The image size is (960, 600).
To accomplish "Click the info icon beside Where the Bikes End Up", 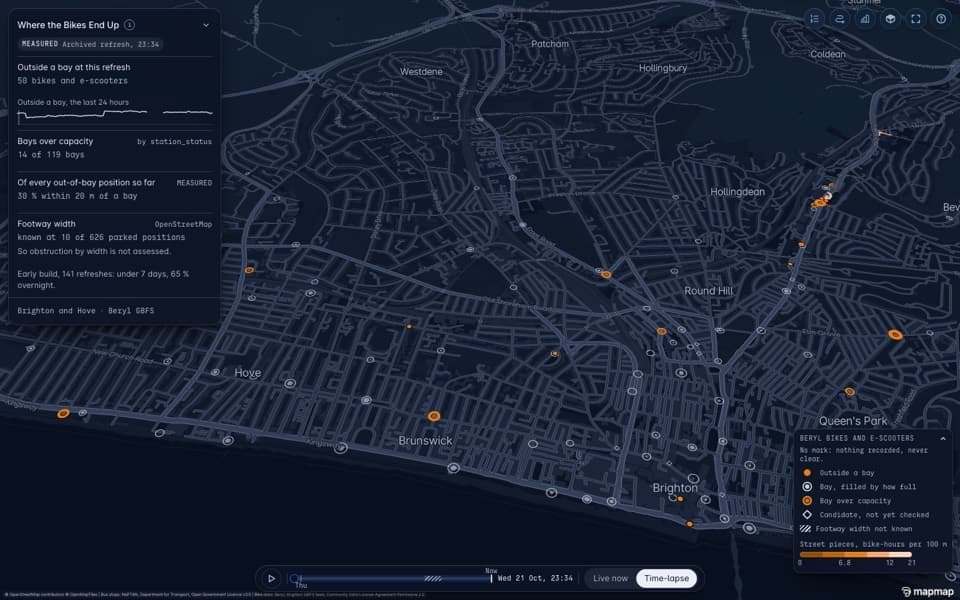I will point(130,25).
